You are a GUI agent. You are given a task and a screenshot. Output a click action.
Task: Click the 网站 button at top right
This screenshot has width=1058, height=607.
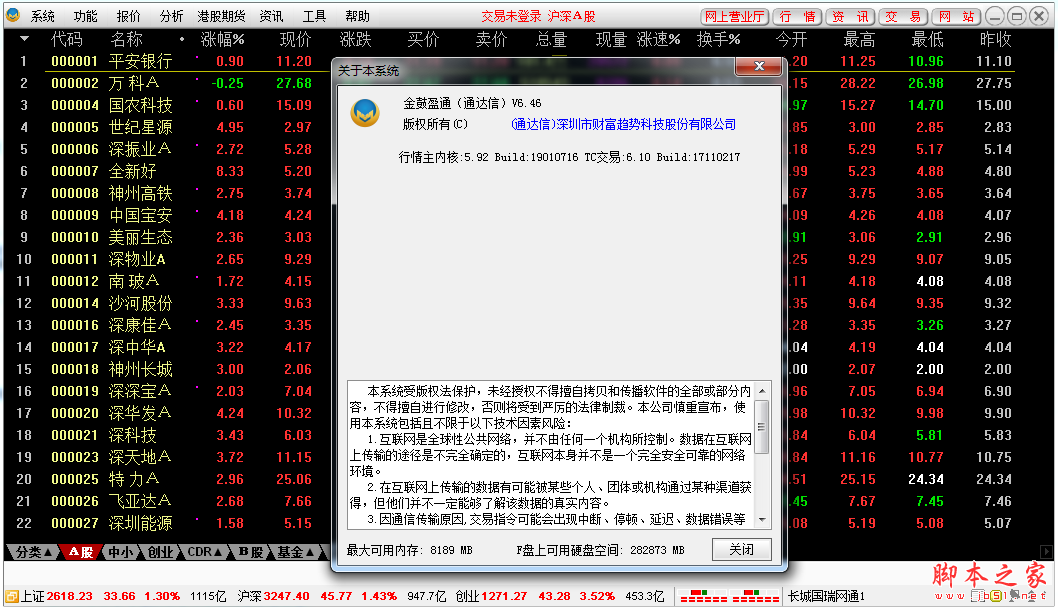956,16
